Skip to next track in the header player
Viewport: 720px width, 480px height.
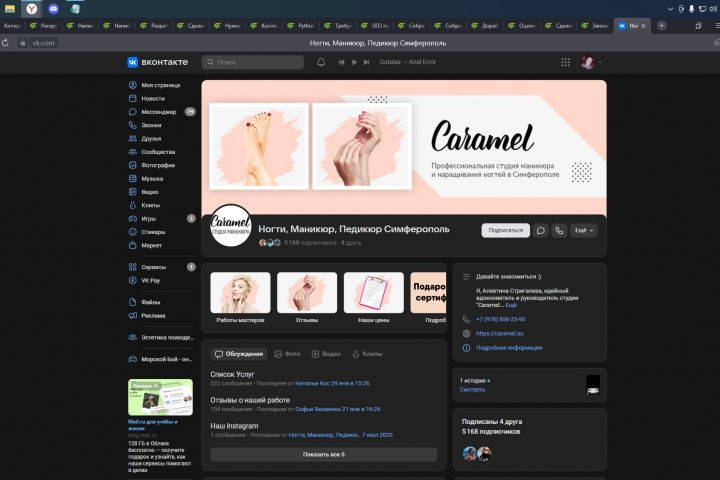coord(366,62)
